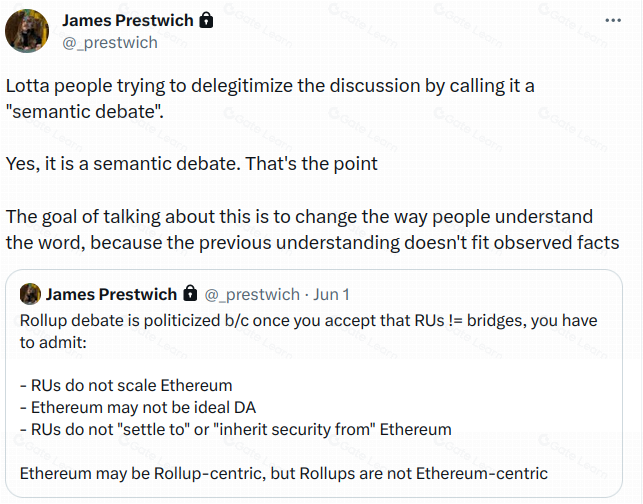Click the "inherit security from" Ethereum bullet
Screen dimensions: 643x504
[x=236, y=429]
